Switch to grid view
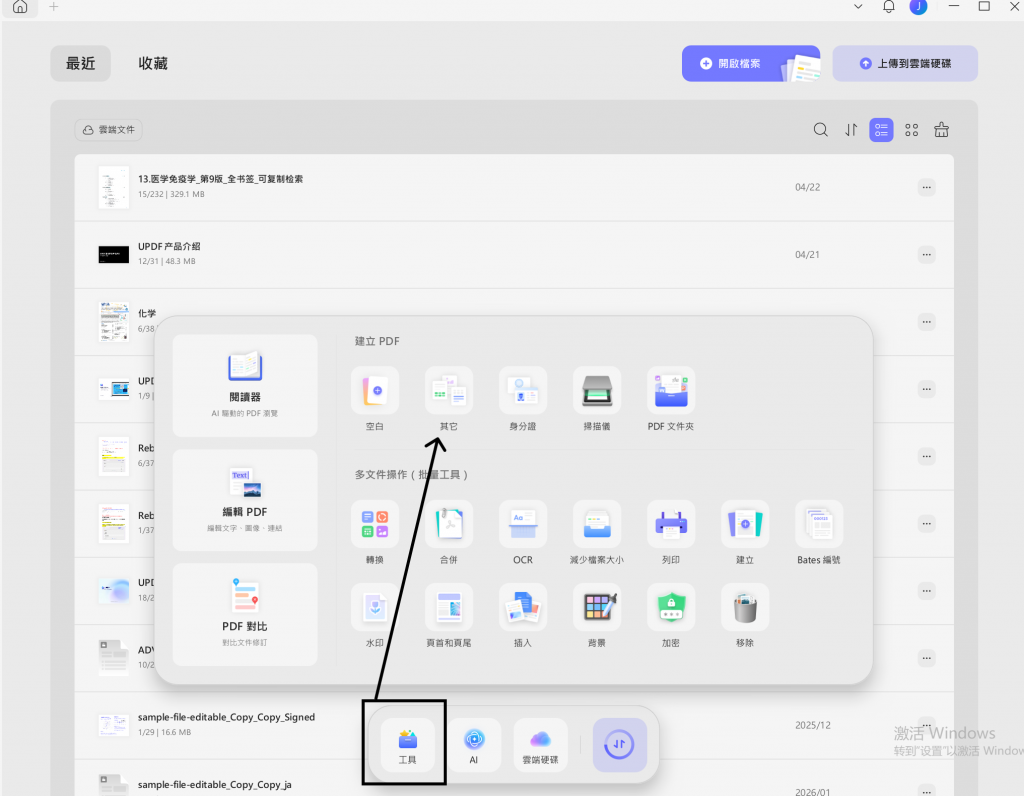The width and height of the screenshot is (1024, 796). (912, 130)
